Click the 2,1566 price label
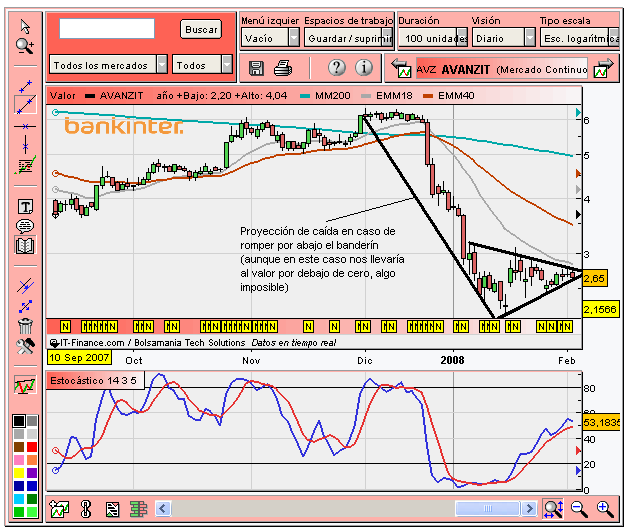 600,309
